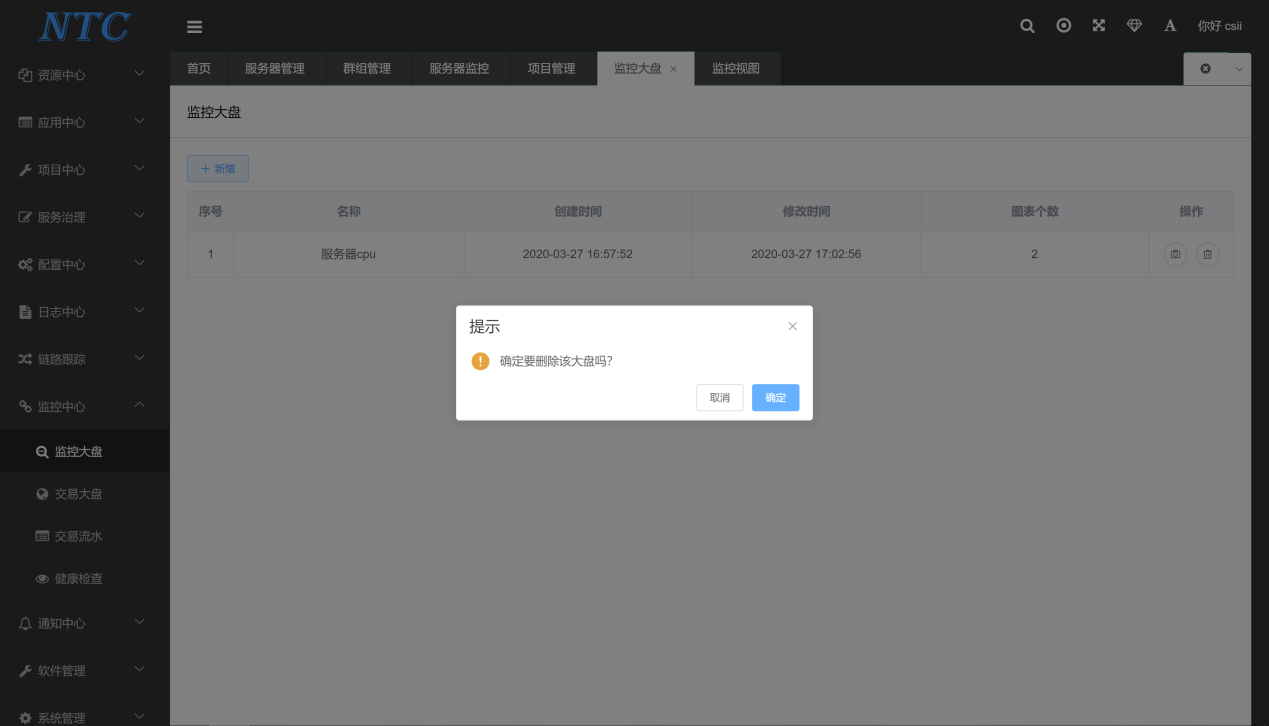Close the 监控大盘 tab via its x

(x=673, y=69)
